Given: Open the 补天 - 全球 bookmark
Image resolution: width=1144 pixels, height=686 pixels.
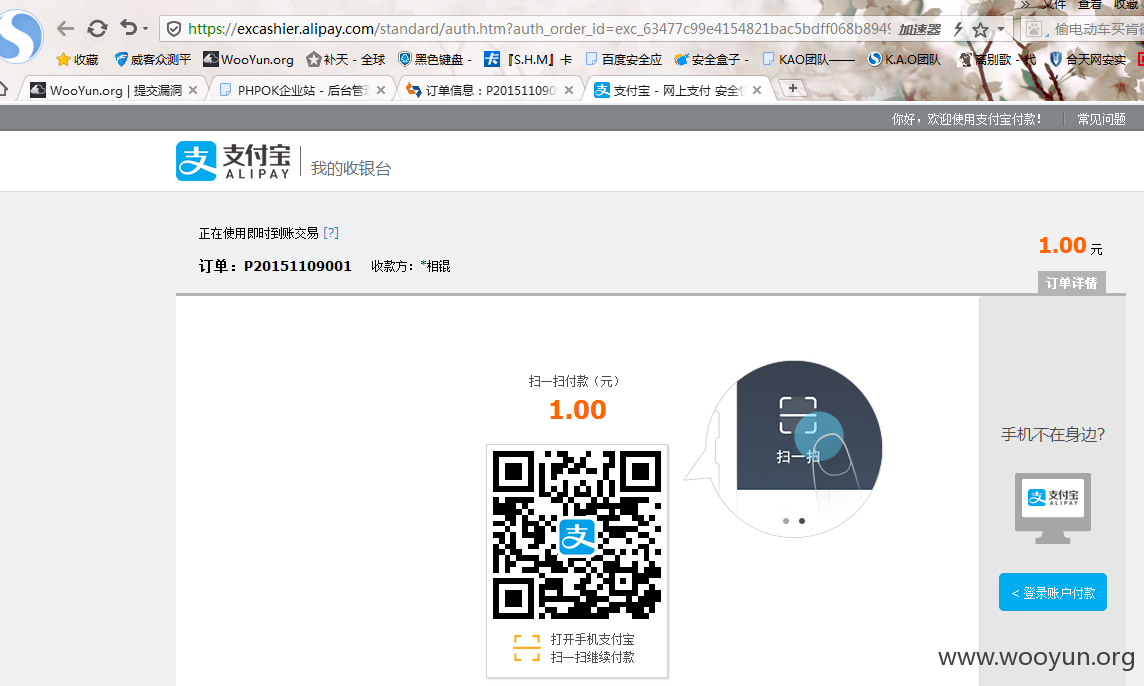Looking at the screenshot, I should (346, 59).
